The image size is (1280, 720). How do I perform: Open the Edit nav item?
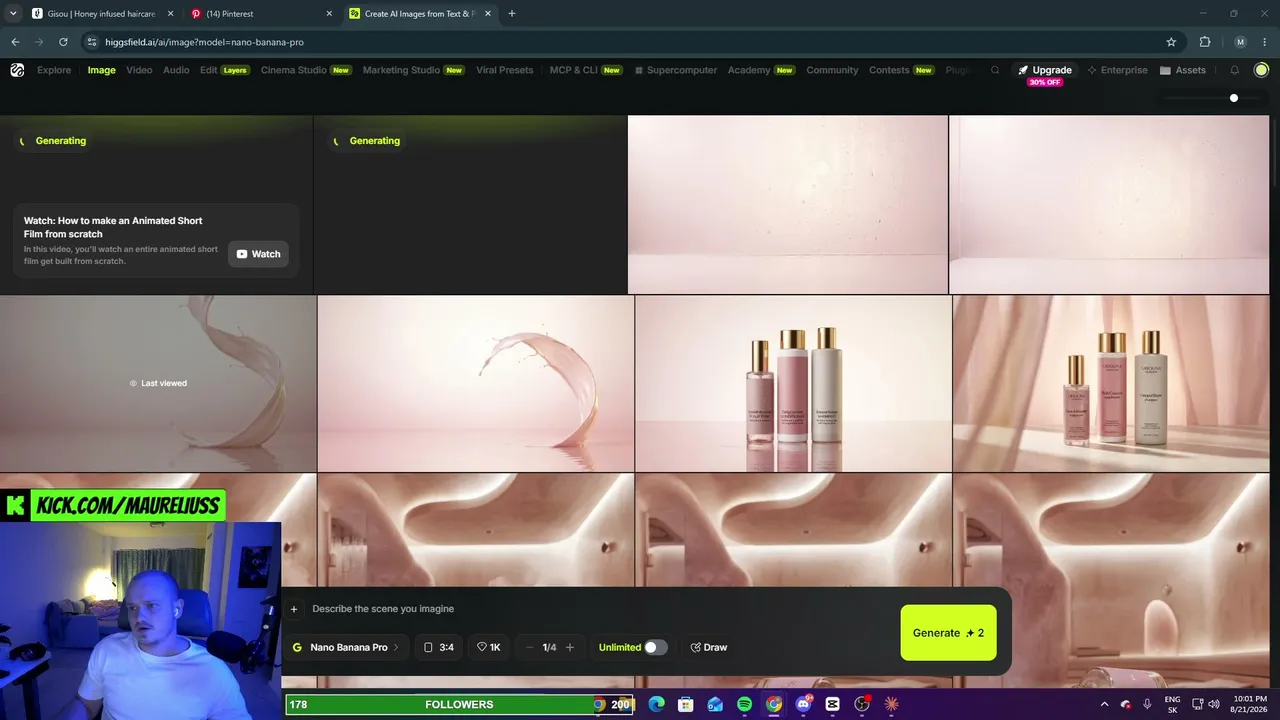click(x=224, y=70)
